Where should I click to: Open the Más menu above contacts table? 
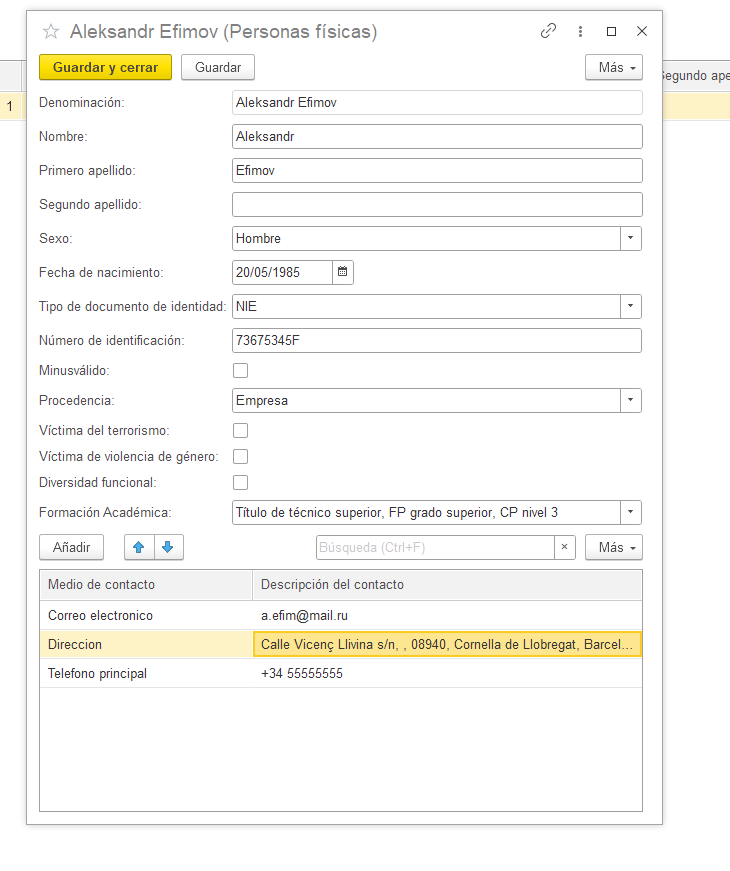[614, 547]
